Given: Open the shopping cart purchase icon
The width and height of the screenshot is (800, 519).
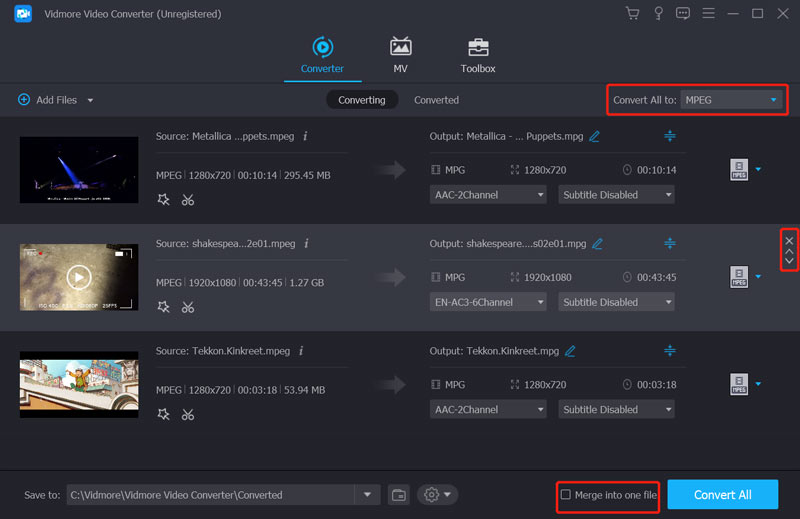Looking at the screenshot, I should point(632,14).
